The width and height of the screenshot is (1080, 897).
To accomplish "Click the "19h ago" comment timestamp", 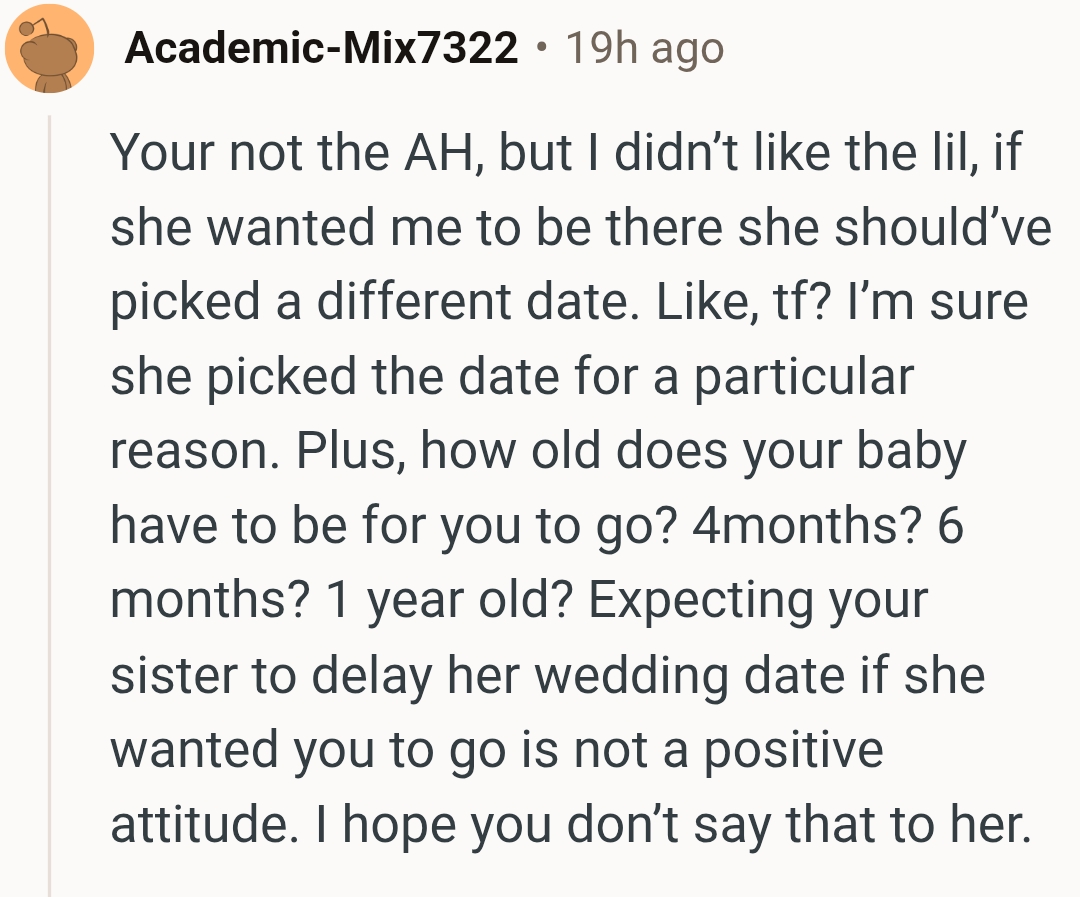I will pyautogui.click(x=644, y=48).
